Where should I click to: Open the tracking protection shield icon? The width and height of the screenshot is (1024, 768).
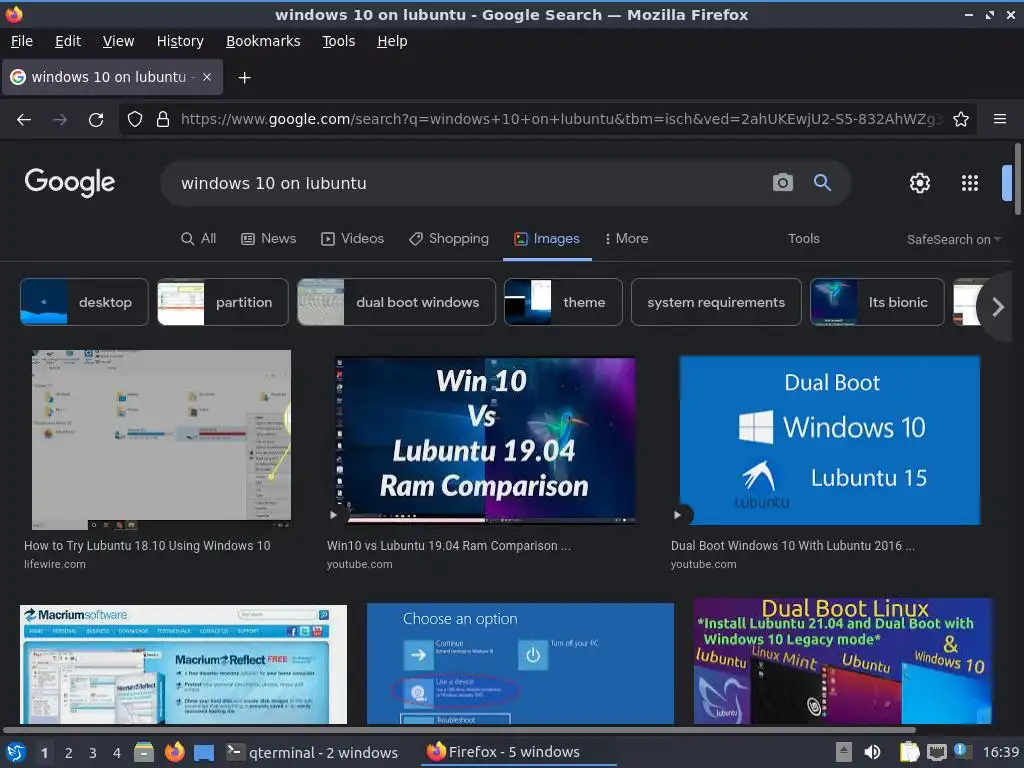click(x=135, y=120)
